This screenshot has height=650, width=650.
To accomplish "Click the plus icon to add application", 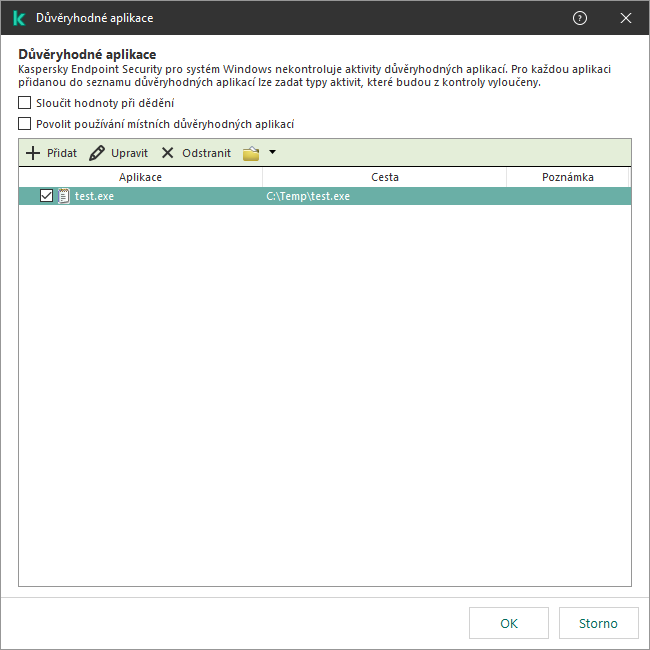I will tap(33, 153).
